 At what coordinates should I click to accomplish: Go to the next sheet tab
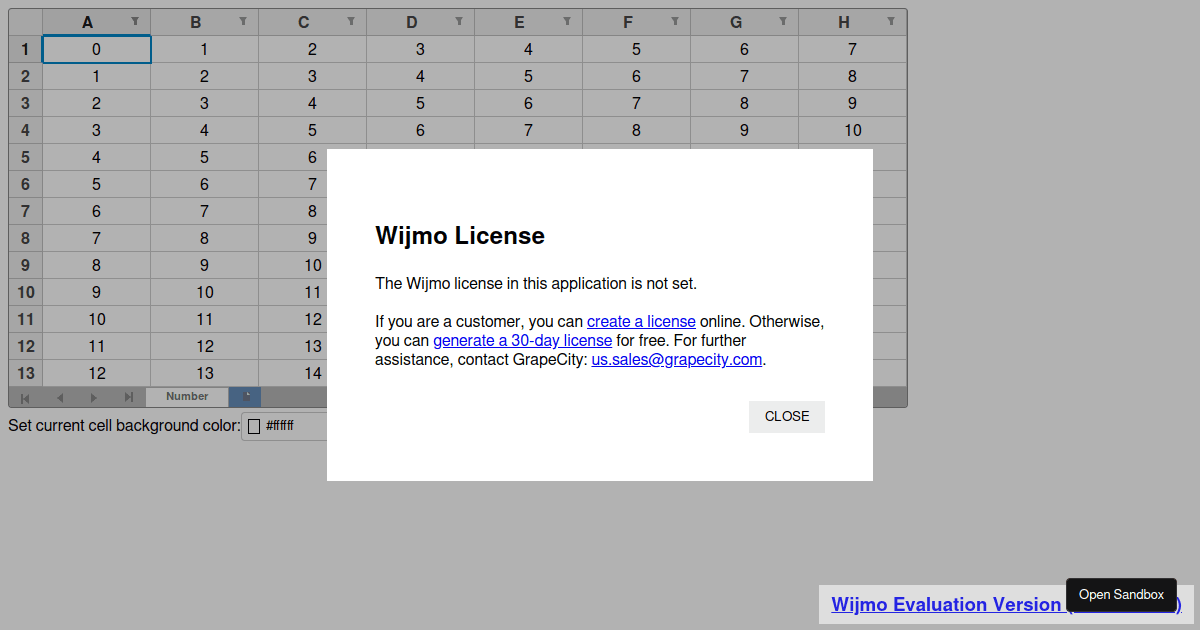point(94,398)
